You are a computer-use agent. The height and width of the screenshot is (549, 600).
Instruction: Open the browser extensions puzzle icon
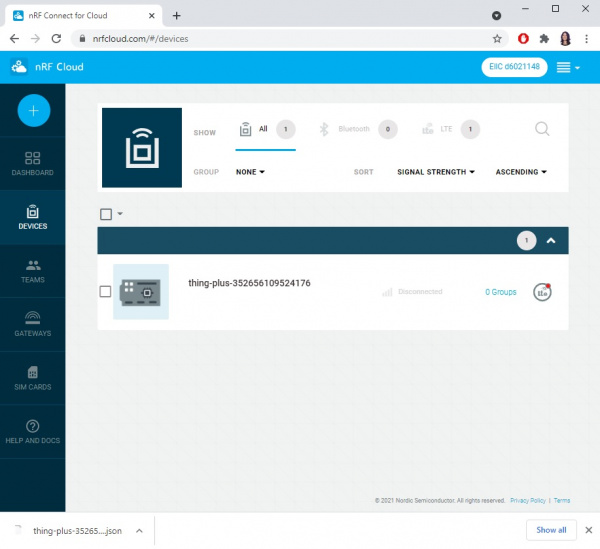coord(544,39)
